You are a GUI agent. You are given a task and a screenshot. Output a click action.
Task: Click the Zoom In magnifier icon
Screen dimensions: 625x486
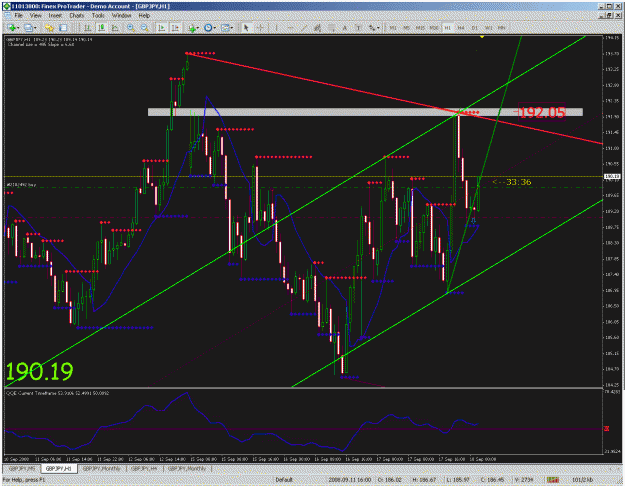(130, 28)
